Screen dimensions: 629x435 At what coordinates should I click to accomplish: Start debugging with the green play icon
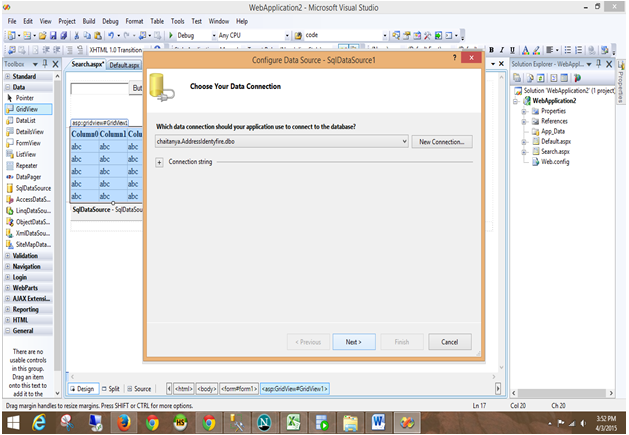[x=171, y=35]
